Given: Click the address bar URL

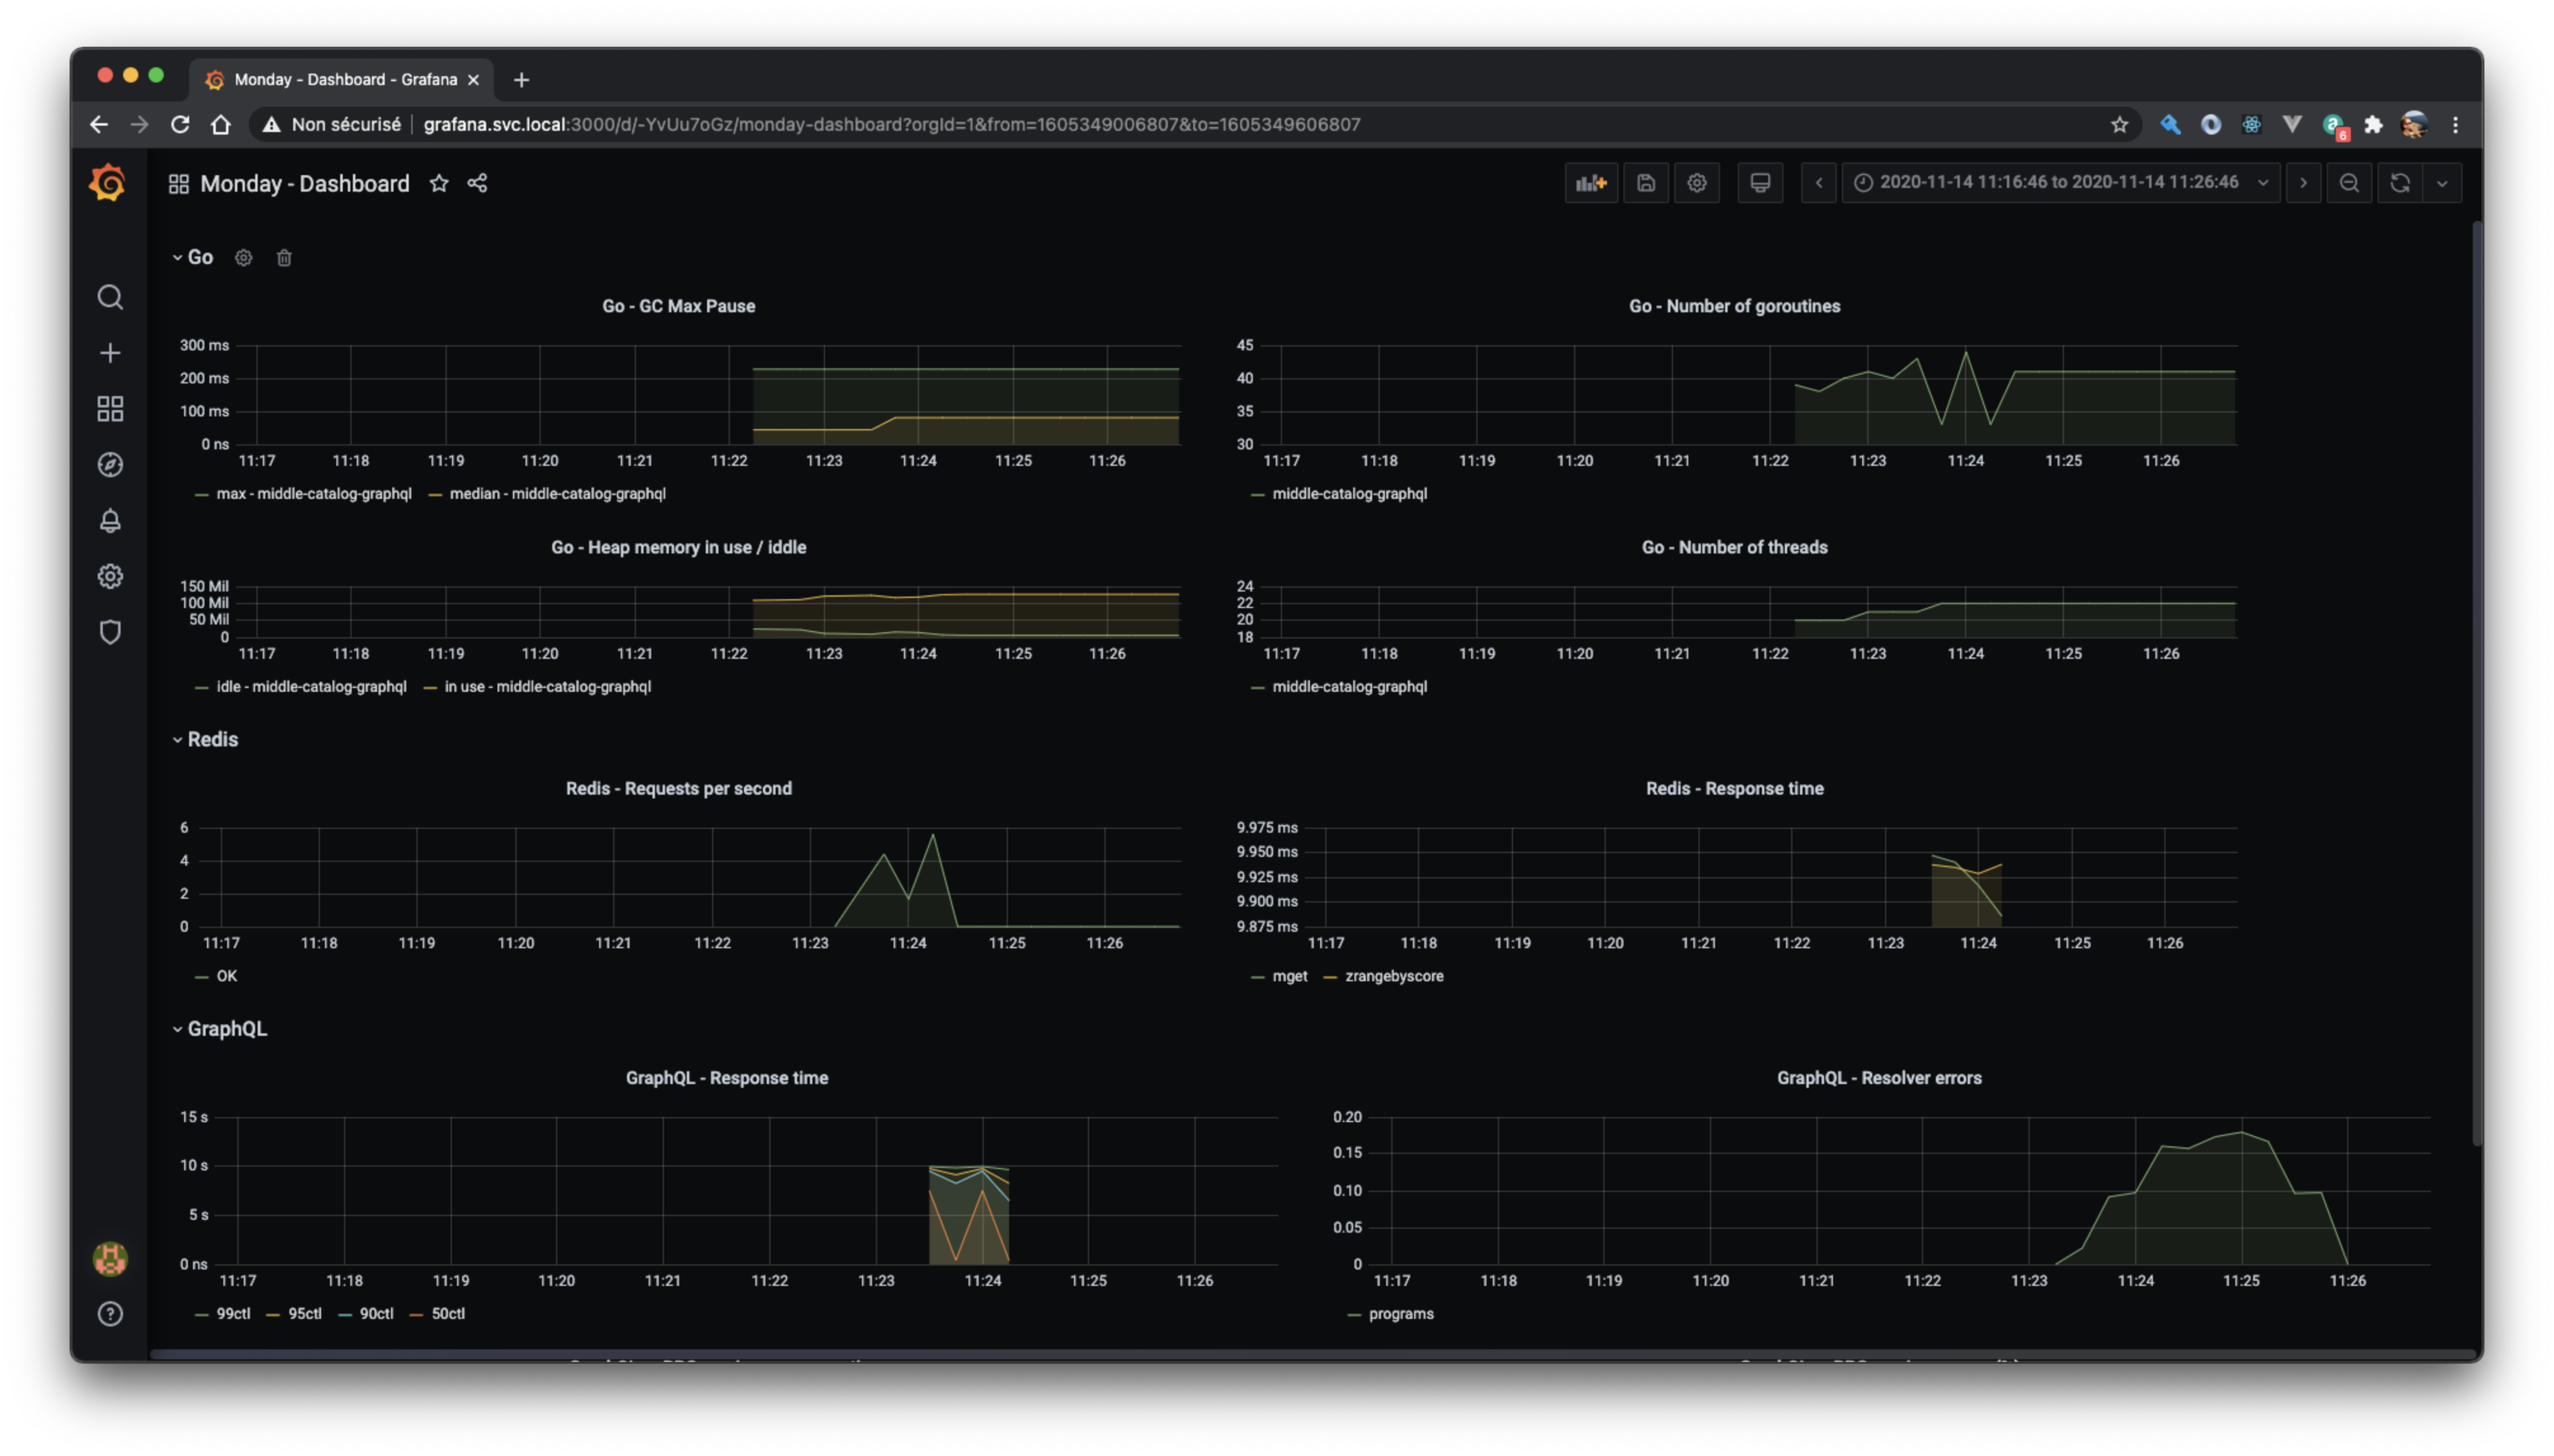Looking at the screenshot, I should pyautogui.click(x=891, y=125).
